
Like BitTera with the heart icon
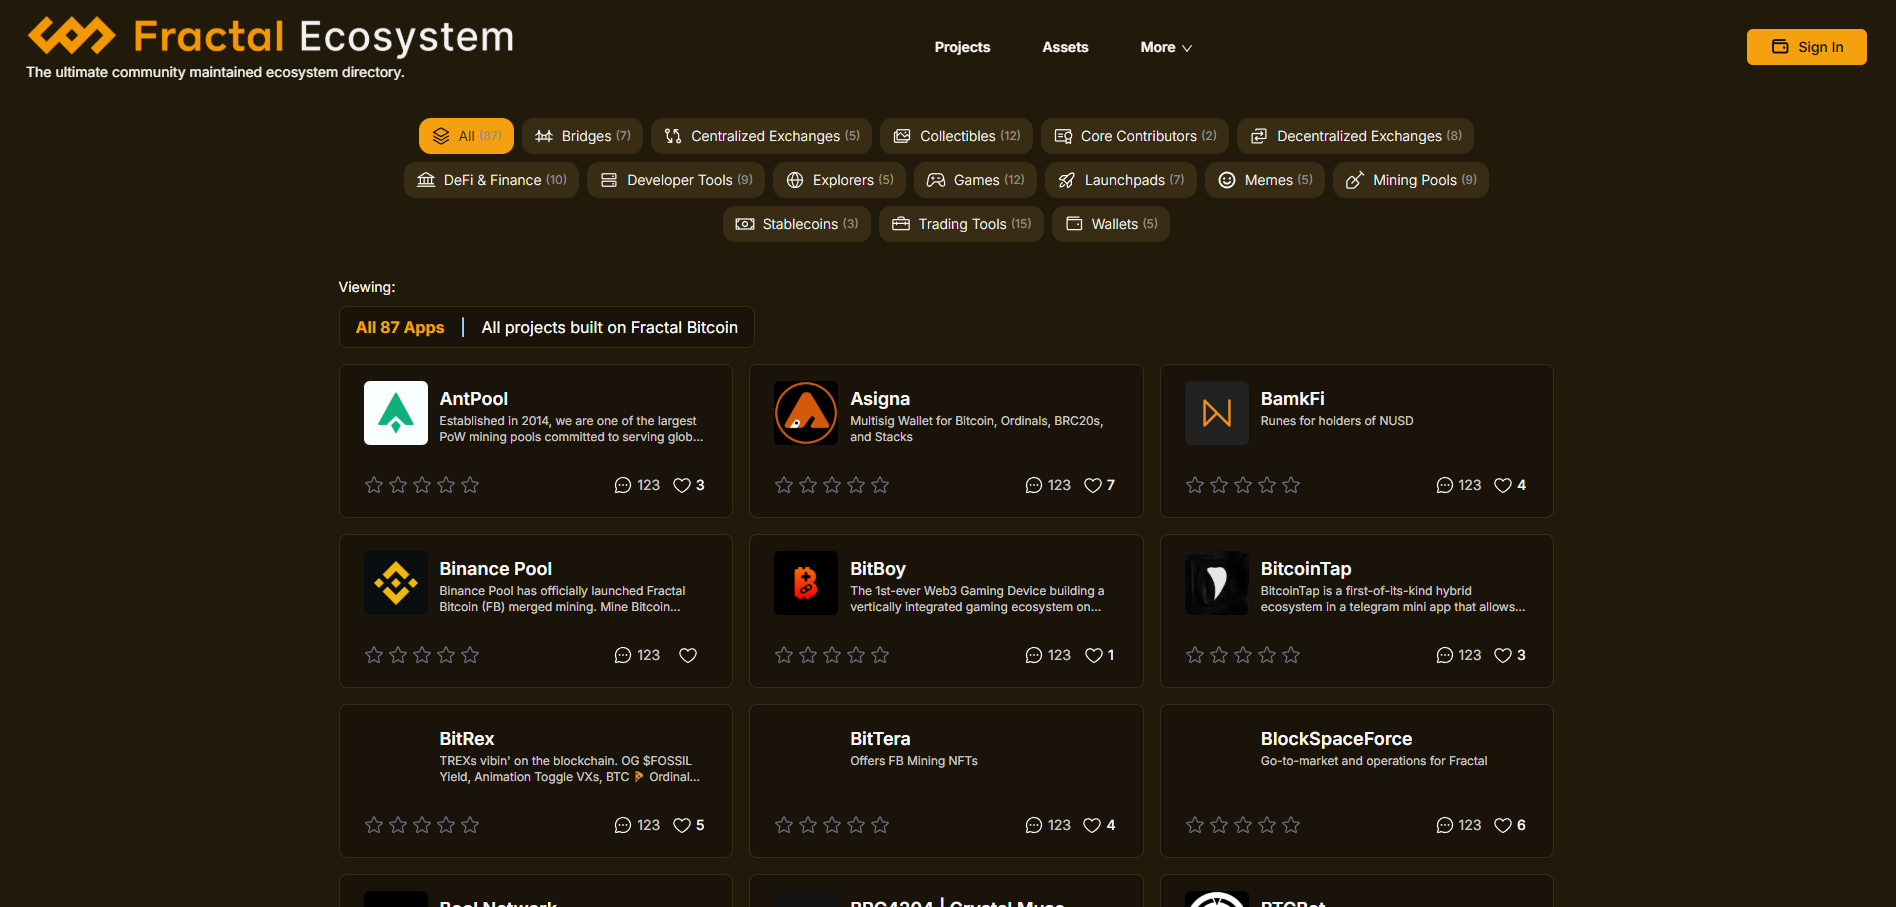pyautogui.click(x=1092, y=825)
